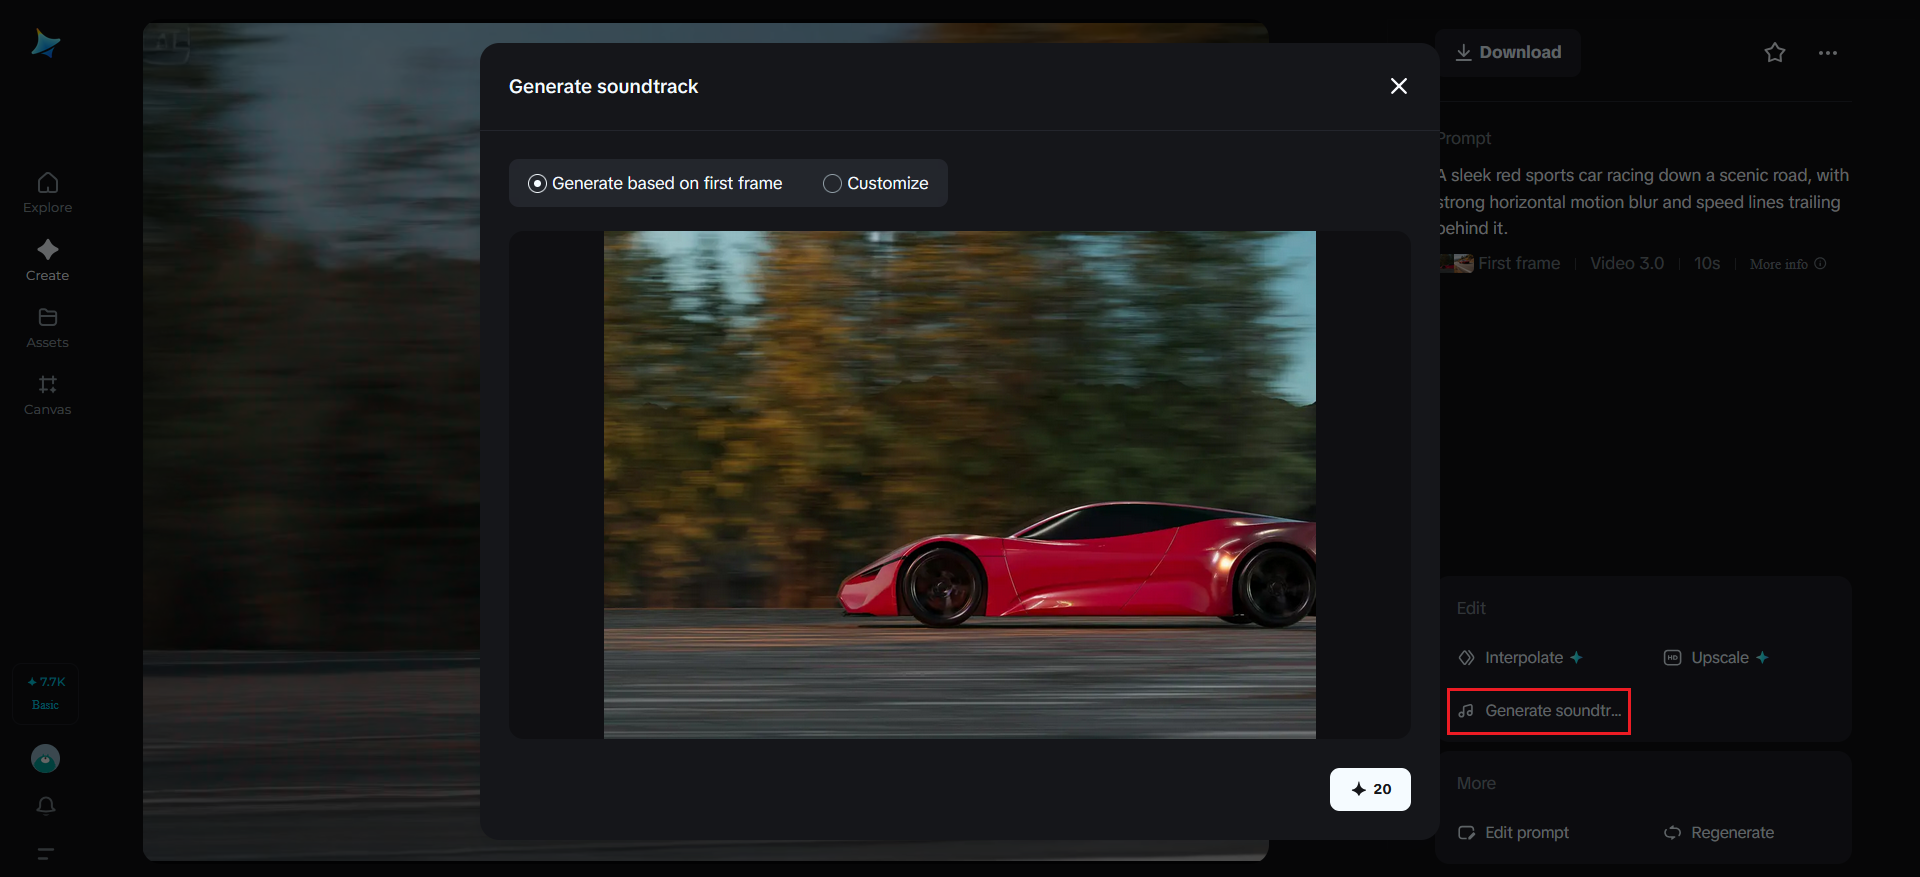This screenshot has width=1920, height=877.
Task: Click the video player behind the dialog
Action: coord(311,441)
